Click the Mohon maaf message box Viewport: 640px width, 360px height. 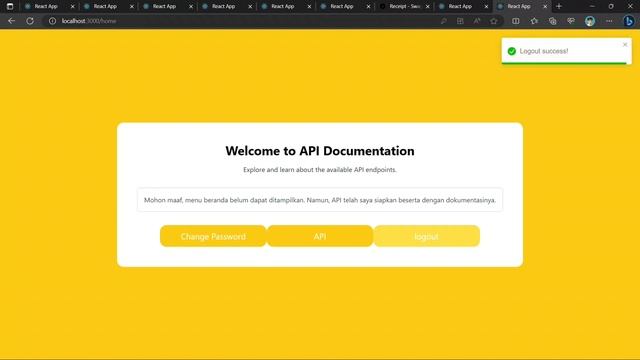point(320,200)
